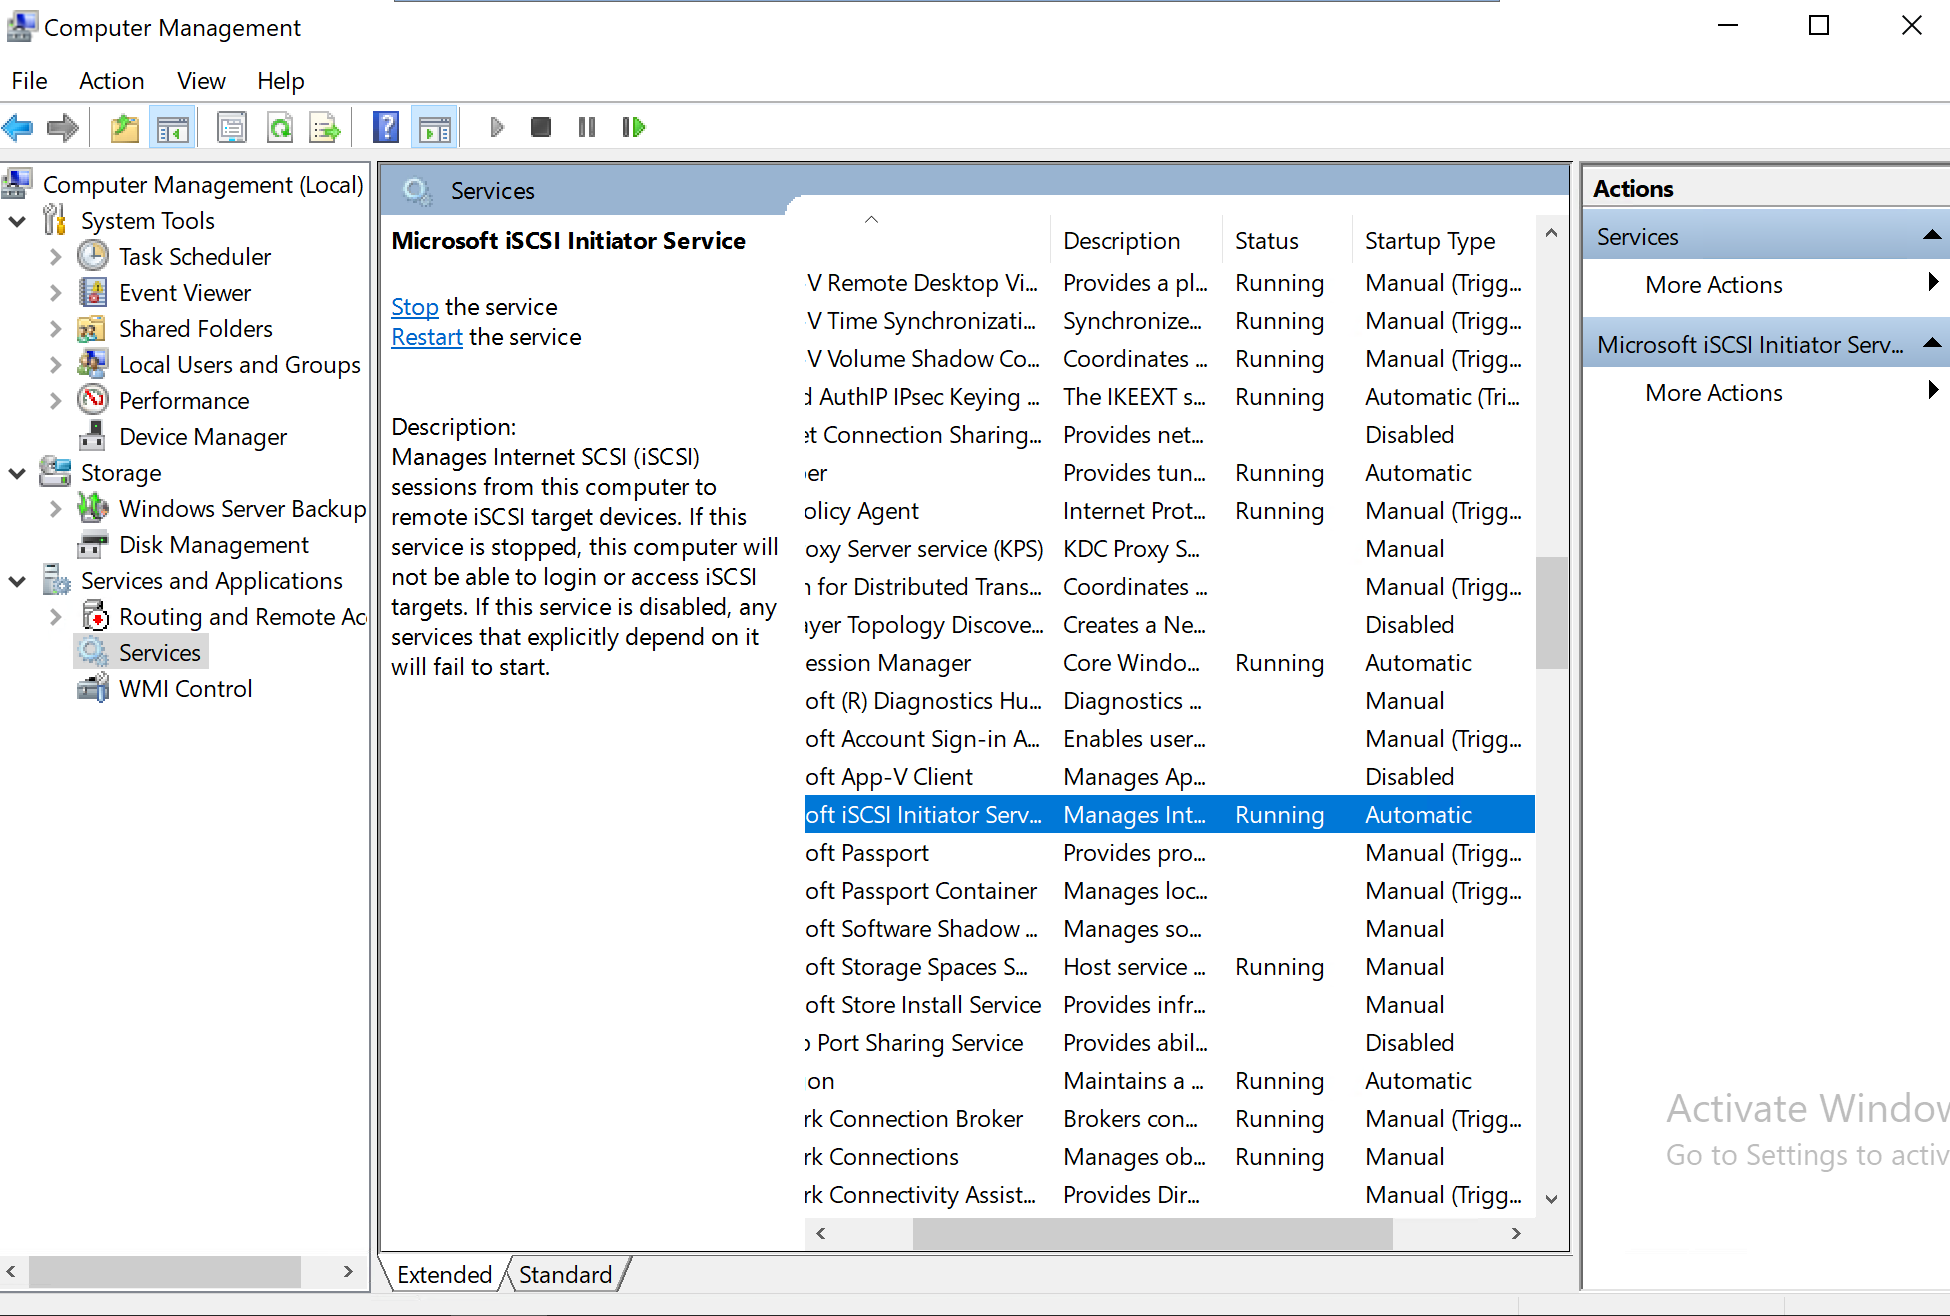Click the Help toolbar icon
Screen dimensions: 1950x1316
[386, 127]
